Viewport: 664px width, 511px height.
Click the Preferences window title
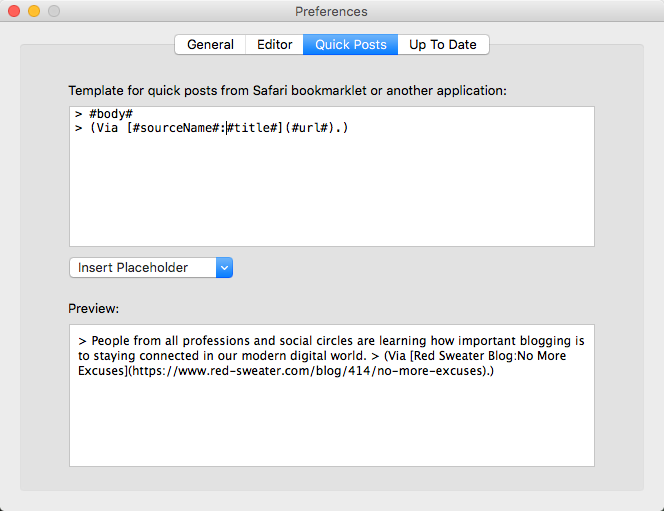(331, 12)
